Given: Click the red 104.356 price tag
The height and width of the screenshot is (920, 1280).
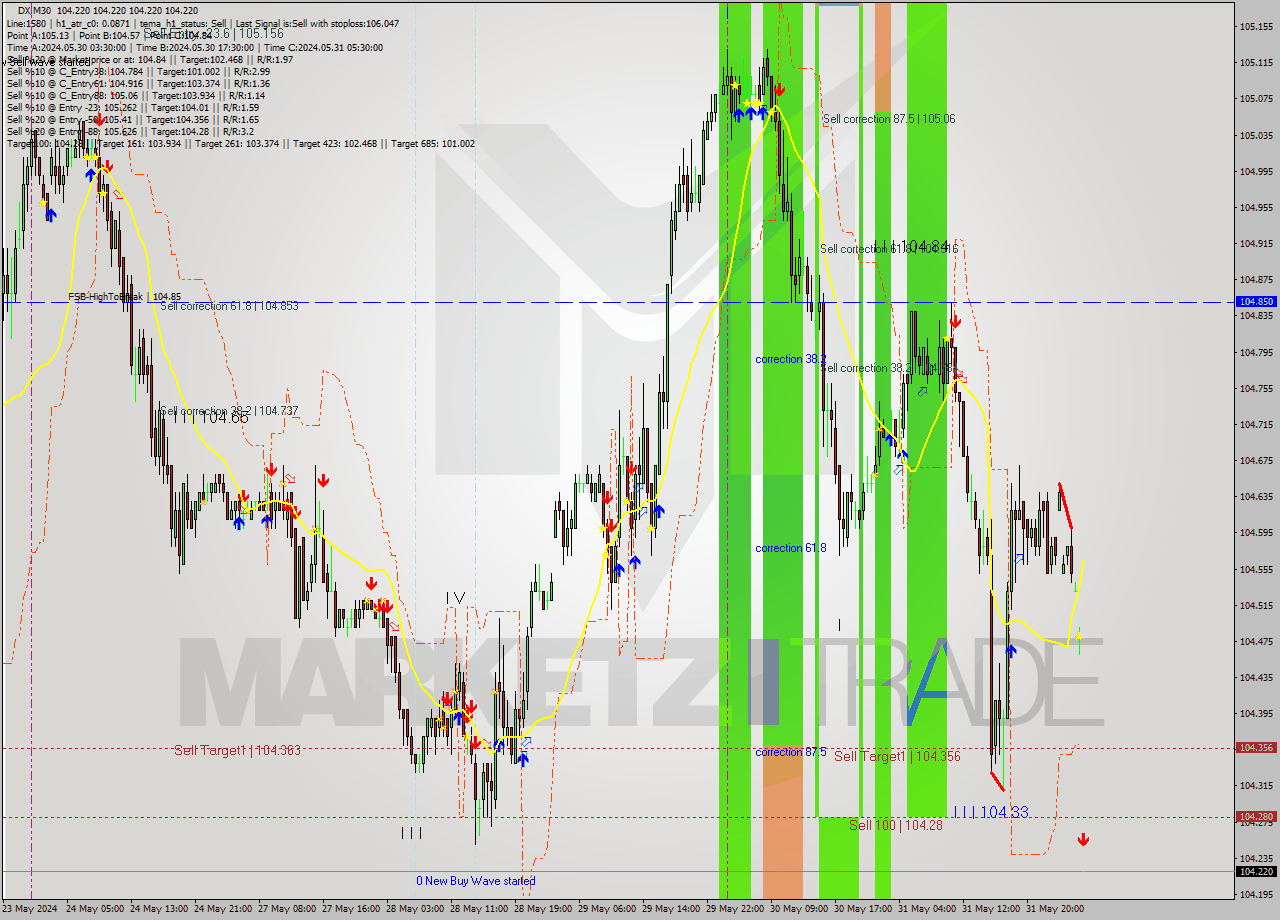Looking at the screenshot, I should tap(1256, 747).
